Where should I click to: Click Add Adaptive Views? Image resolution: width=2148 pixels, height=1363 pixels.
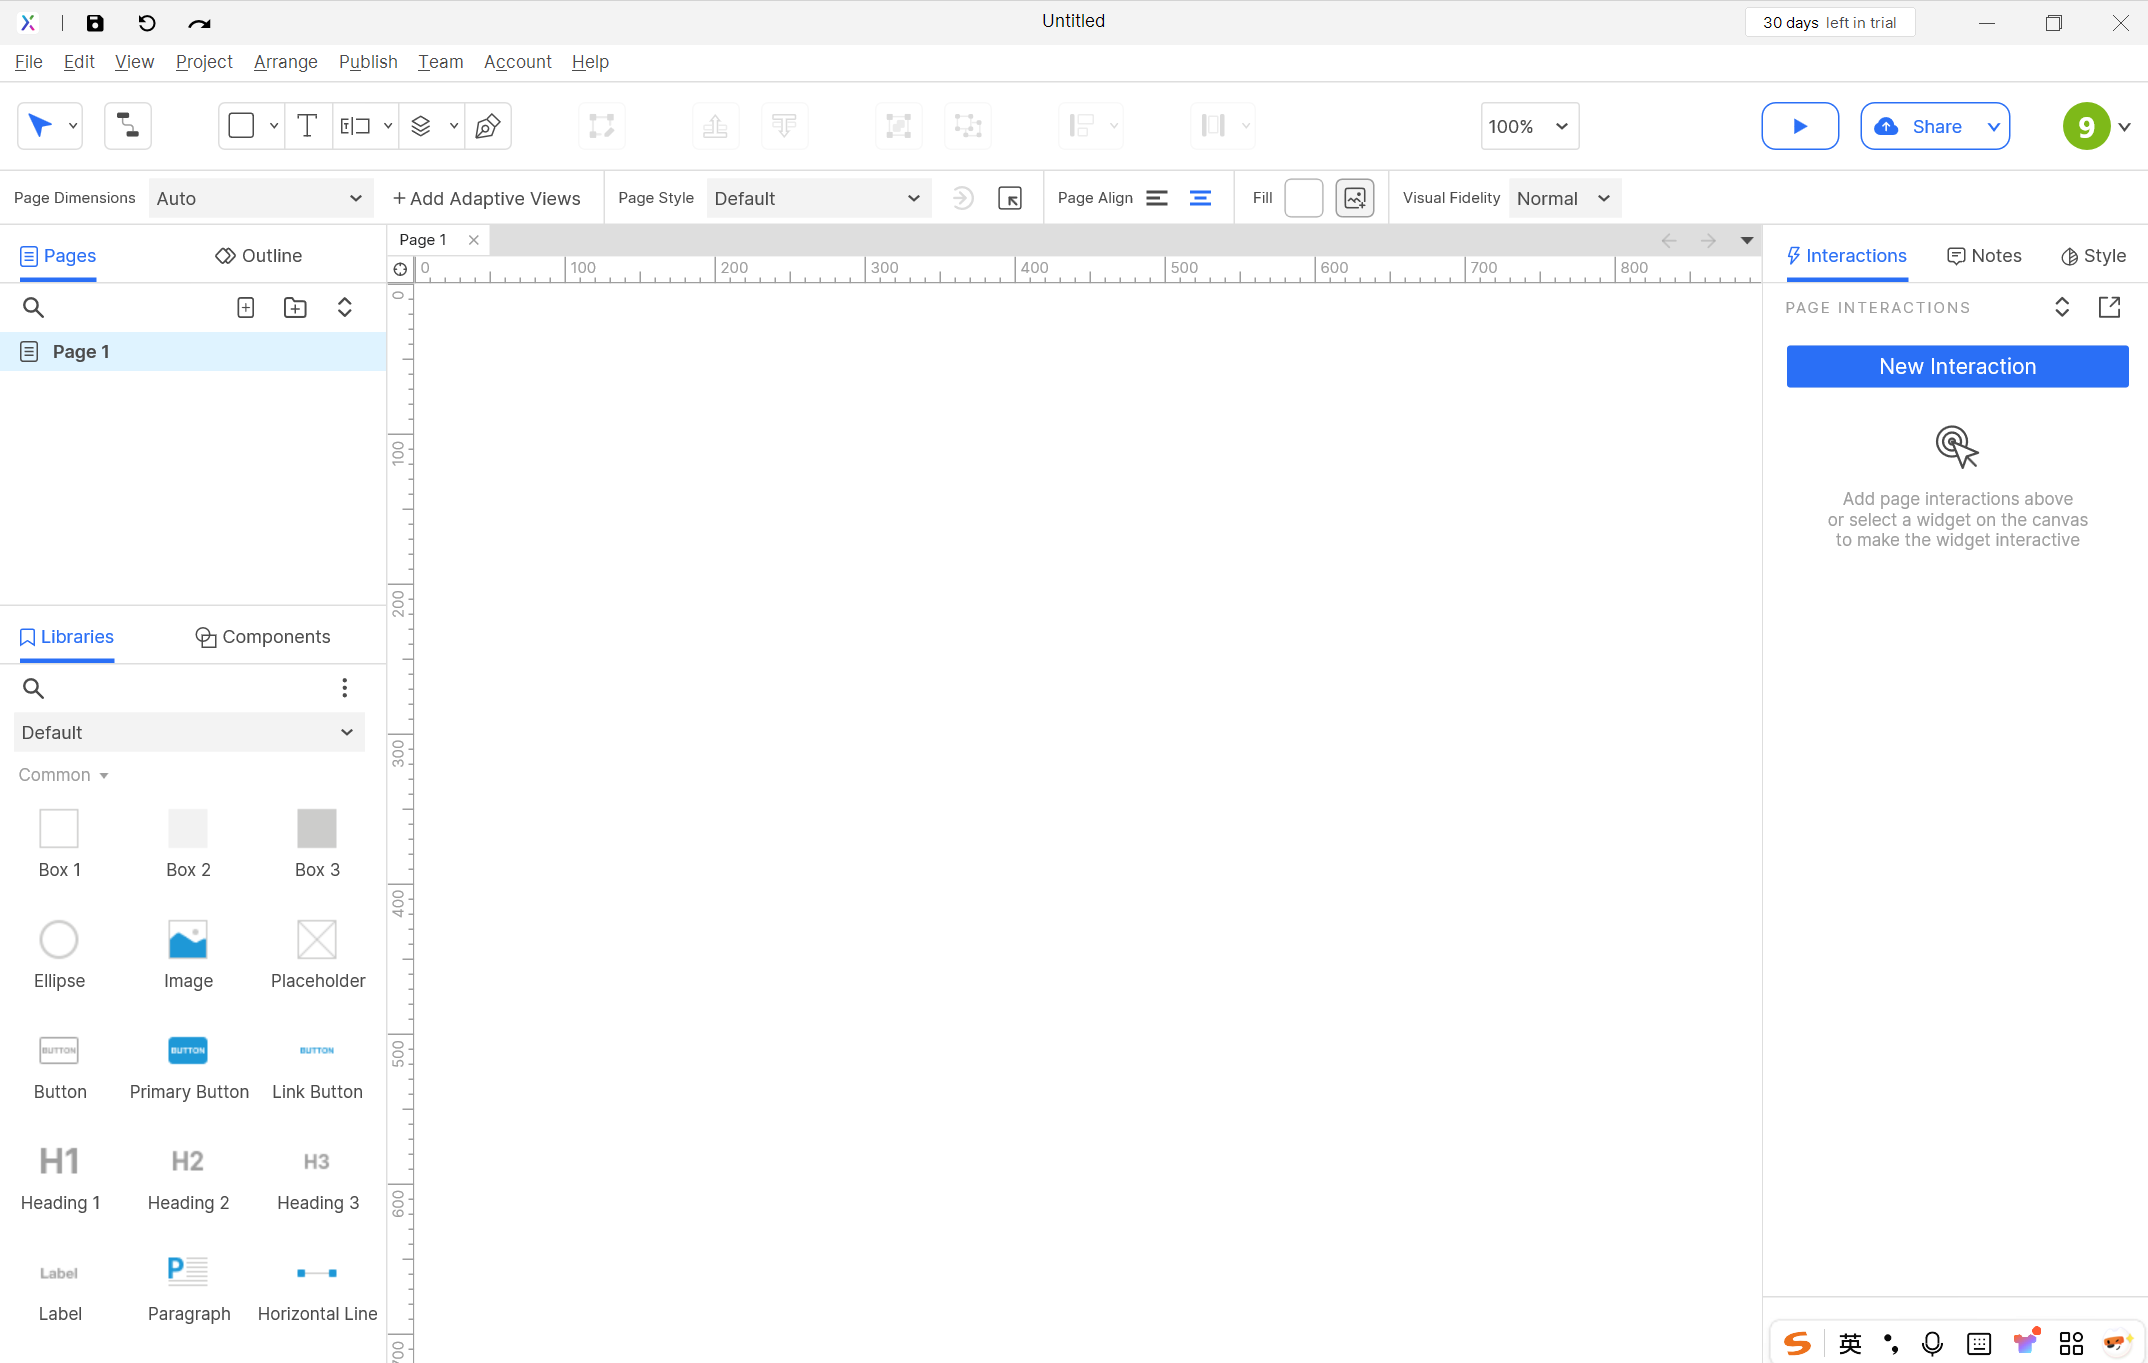[486, 198]
